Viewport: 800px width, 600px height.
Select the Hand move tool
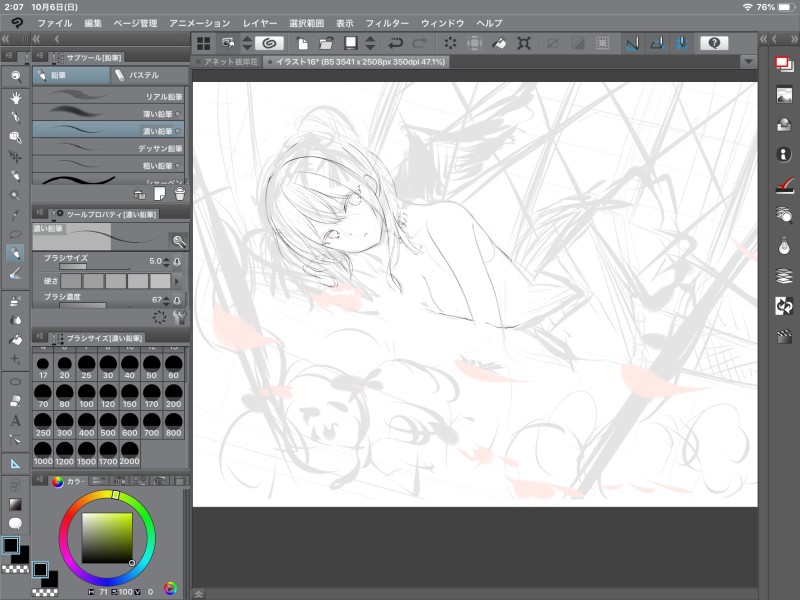coord(16,97)
